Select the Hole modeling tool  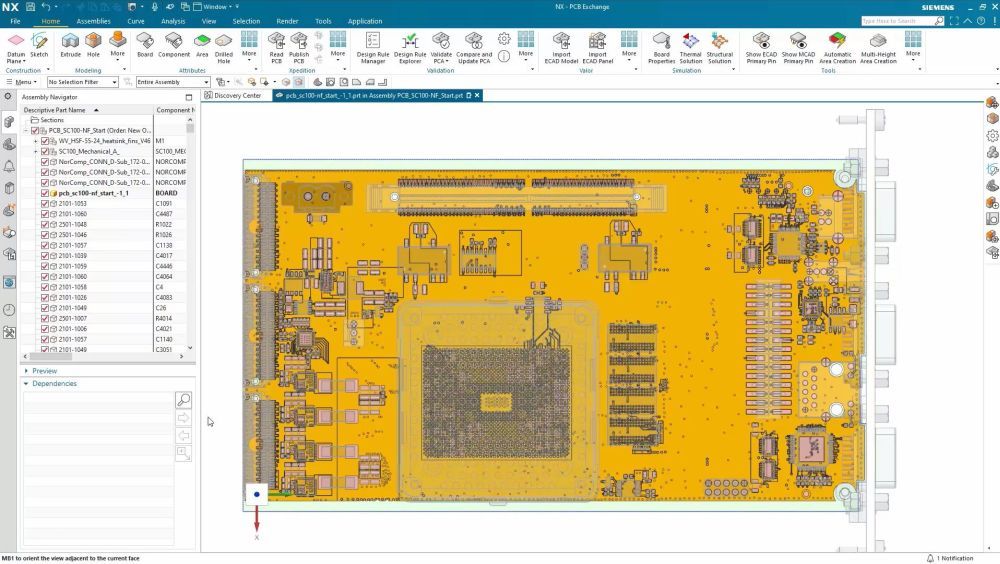tap(93, 45)
